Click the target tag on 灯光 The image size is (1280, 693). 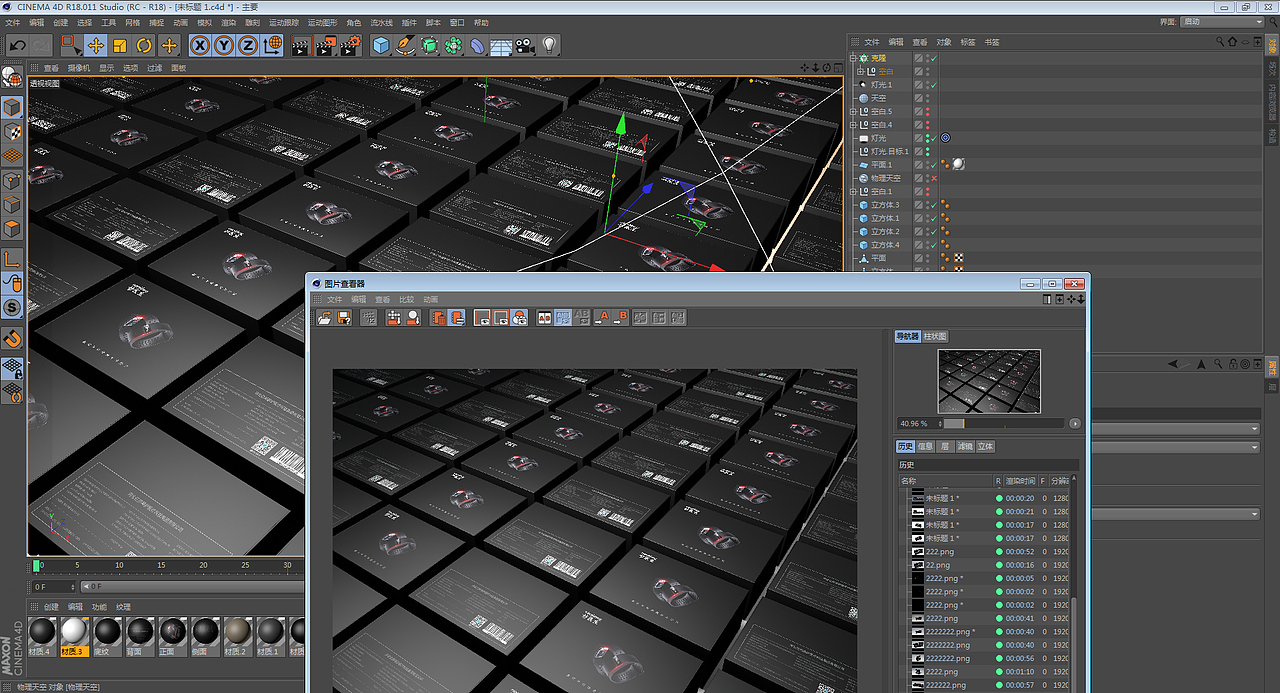(946, 138)
